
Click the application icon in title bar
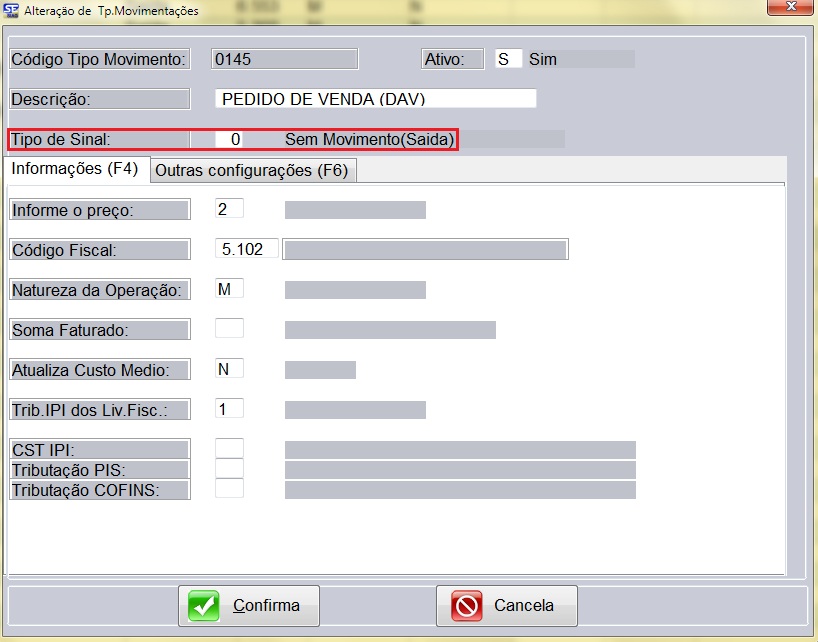(x=12, y=11)
